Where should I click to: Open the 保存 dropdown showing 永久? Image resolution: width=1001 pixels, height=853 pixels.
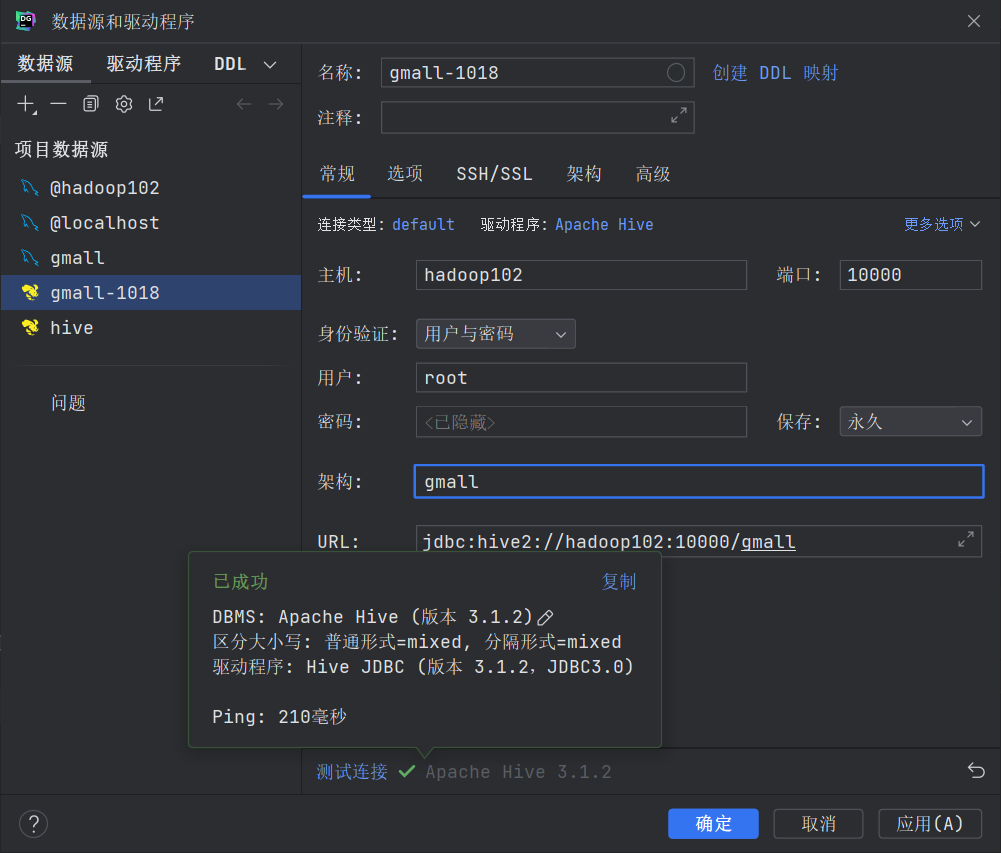pyautogui.click(x=910, y=421)
